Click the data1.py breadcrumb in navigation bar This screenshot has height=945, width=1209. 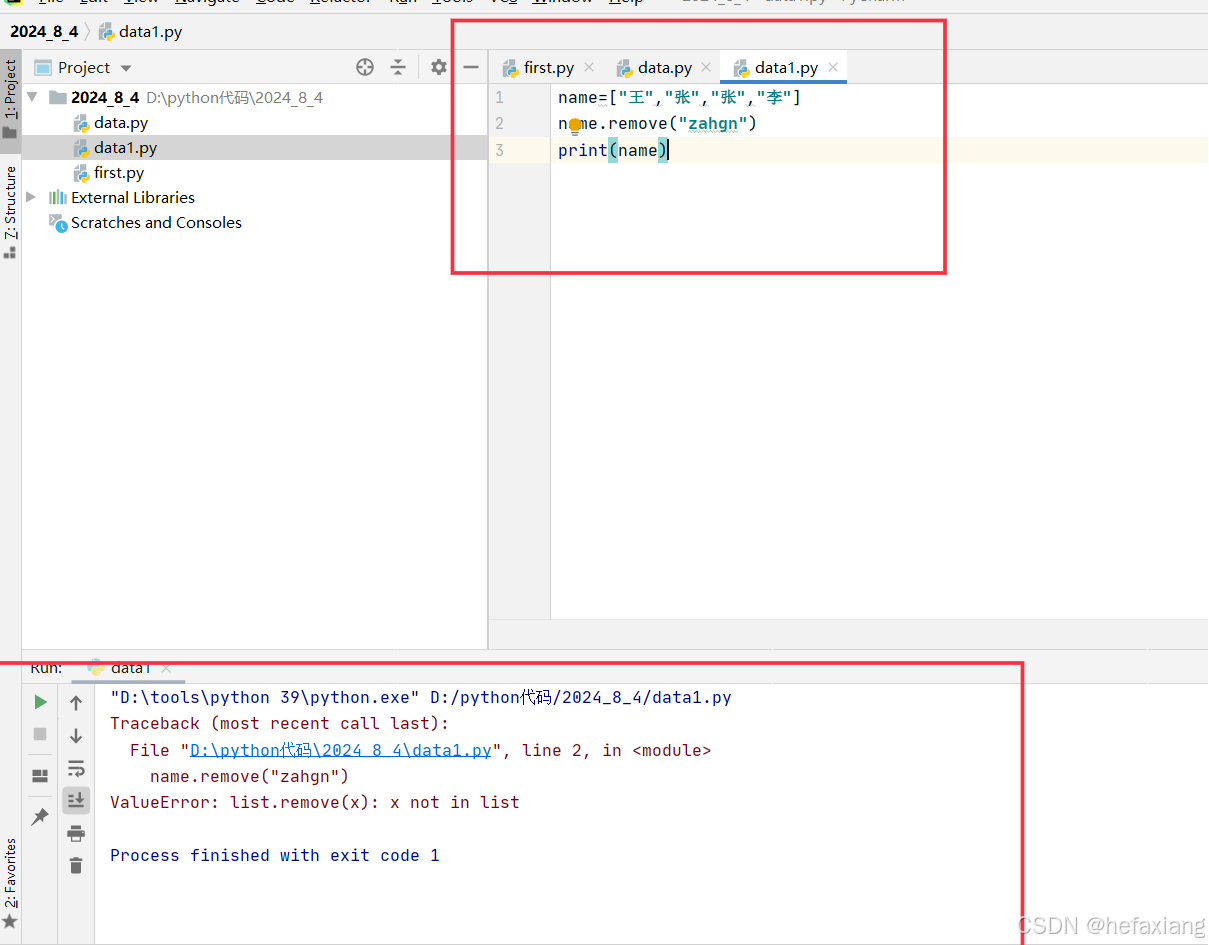(140, 31)
